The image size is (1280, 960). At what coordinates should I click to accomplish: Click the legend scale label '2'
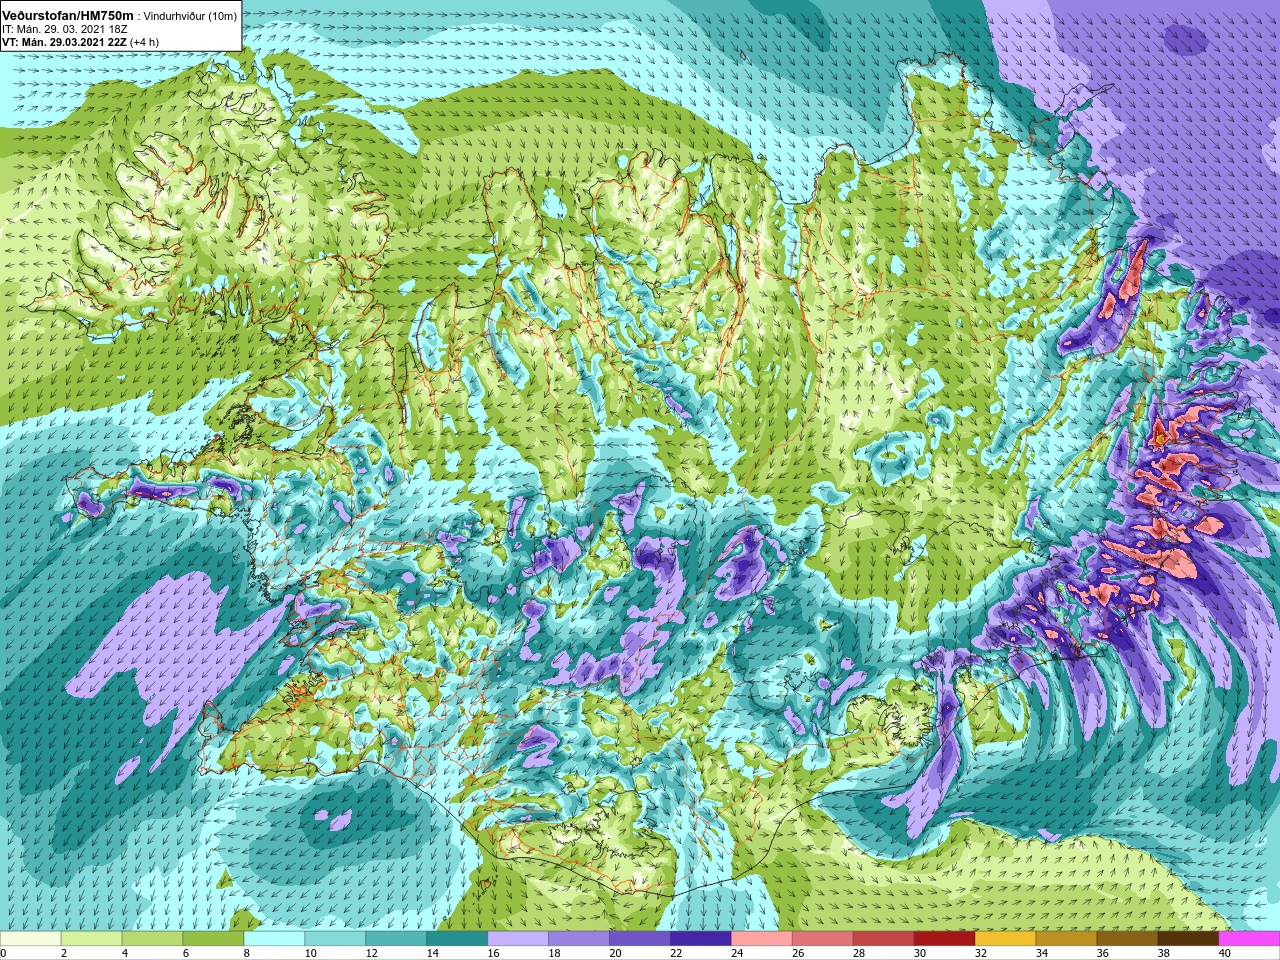pyautogui.click(x=62, y=953)
